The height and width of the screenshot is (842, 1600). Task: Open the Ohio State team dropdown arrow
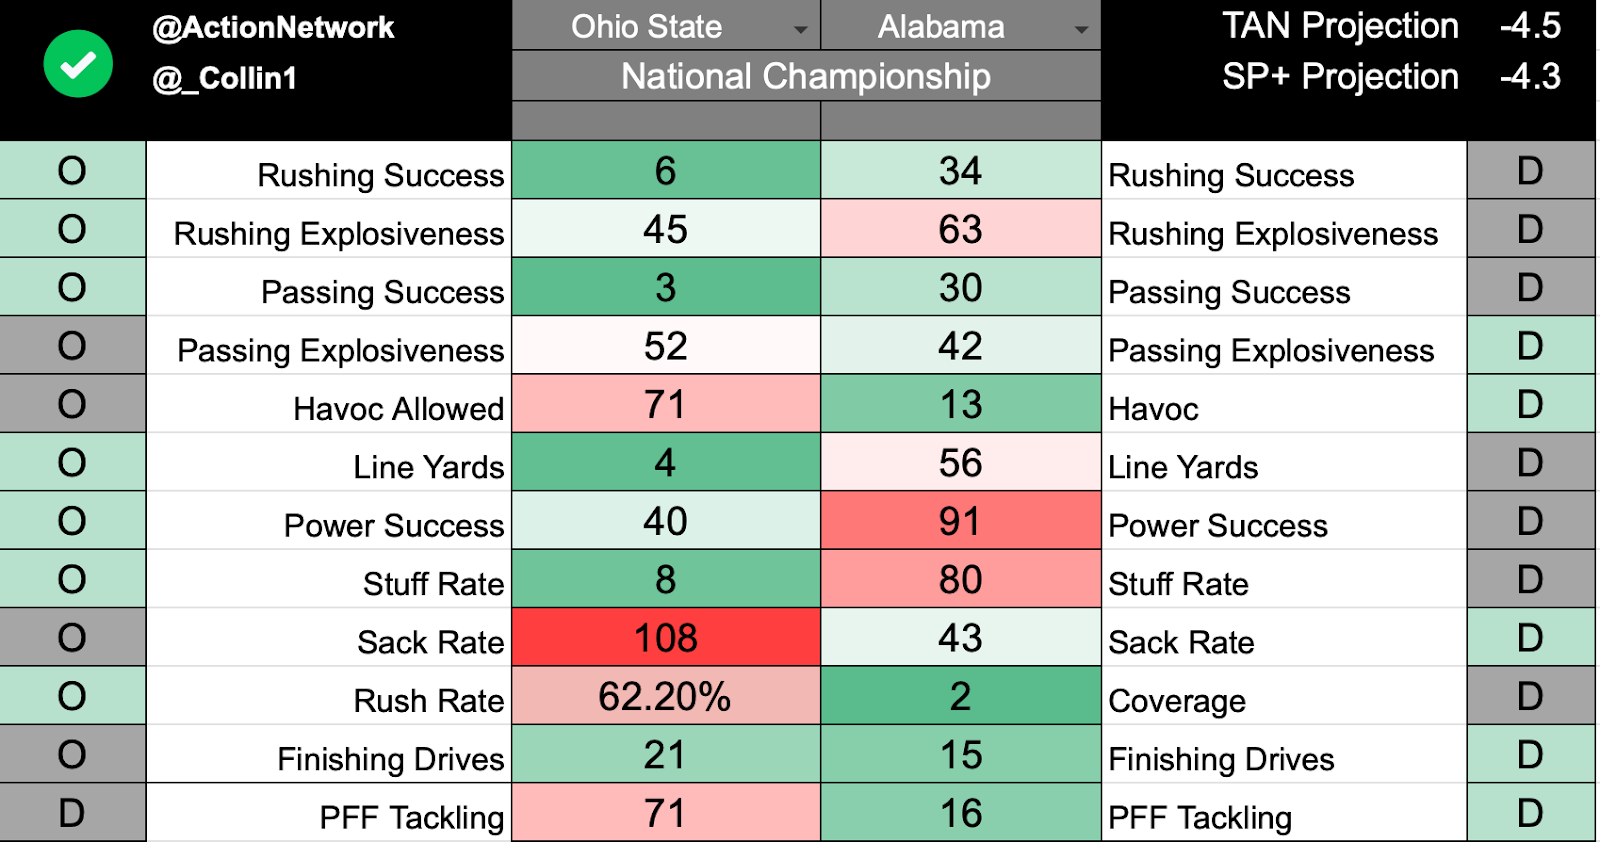tap(800, 30)
